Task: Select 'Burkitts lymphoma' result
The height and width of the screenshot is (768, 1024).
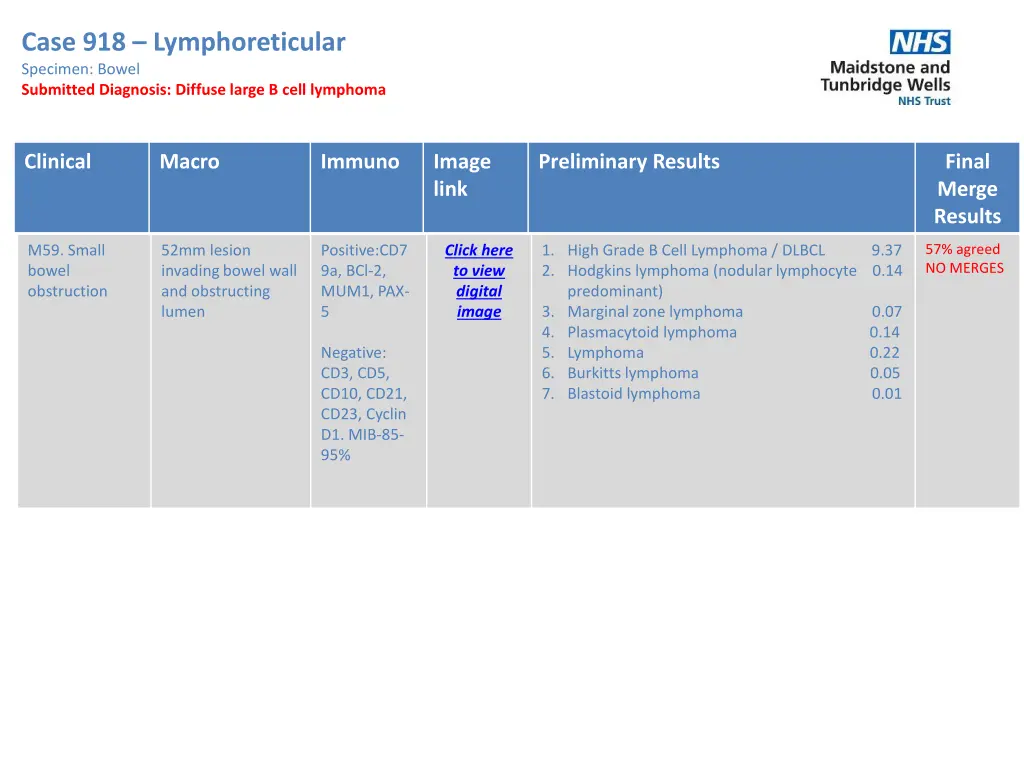Action: pos(633,373)
